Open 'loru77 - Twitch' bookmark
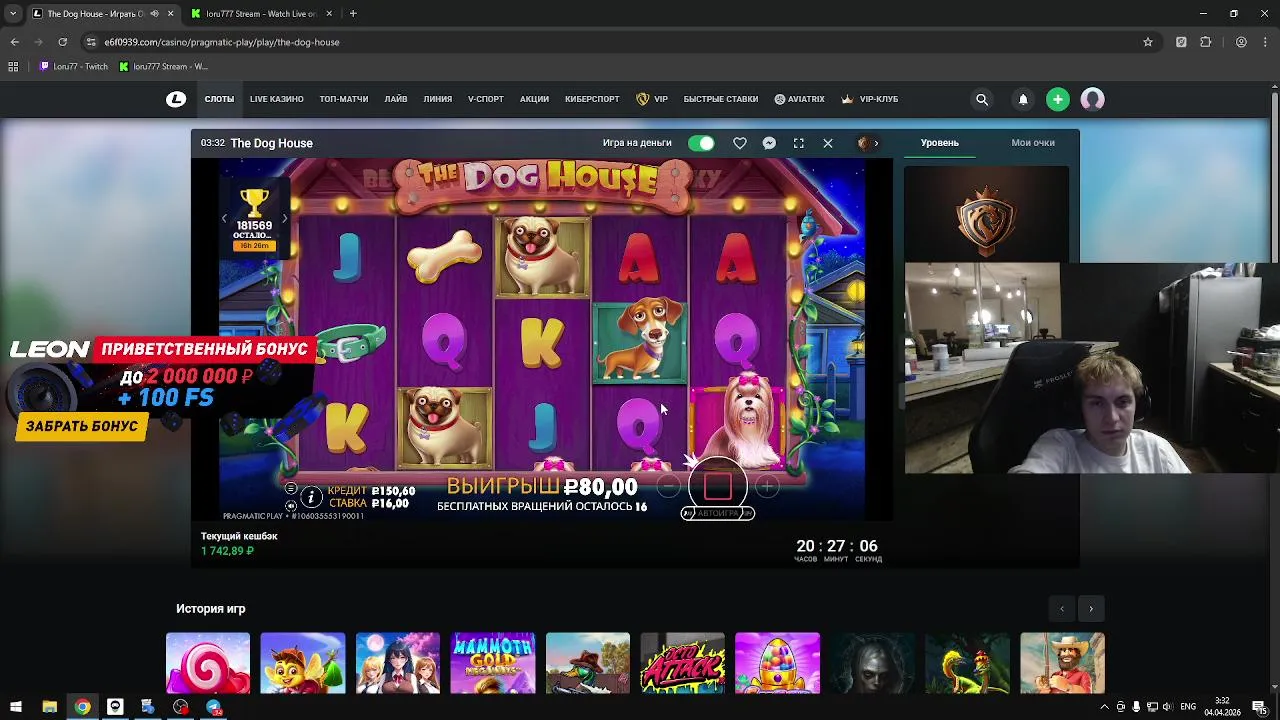 point(74,66)
